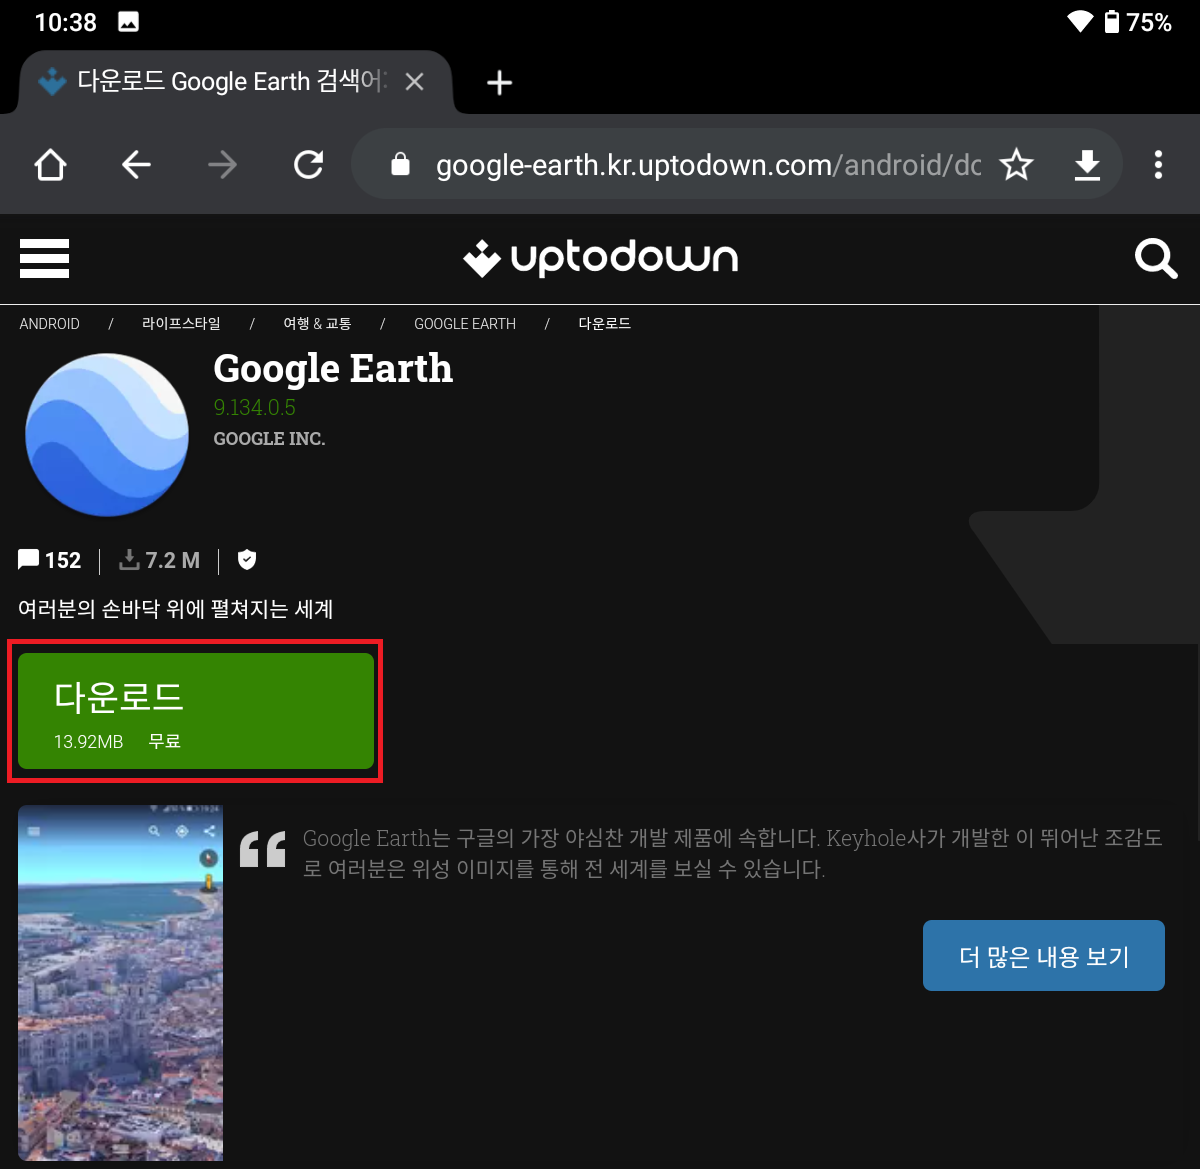The height and width of the screenshot is (1169, 1200).
Task: Open the Google Earth screenshot thumbnail
Action: (121, 982)
